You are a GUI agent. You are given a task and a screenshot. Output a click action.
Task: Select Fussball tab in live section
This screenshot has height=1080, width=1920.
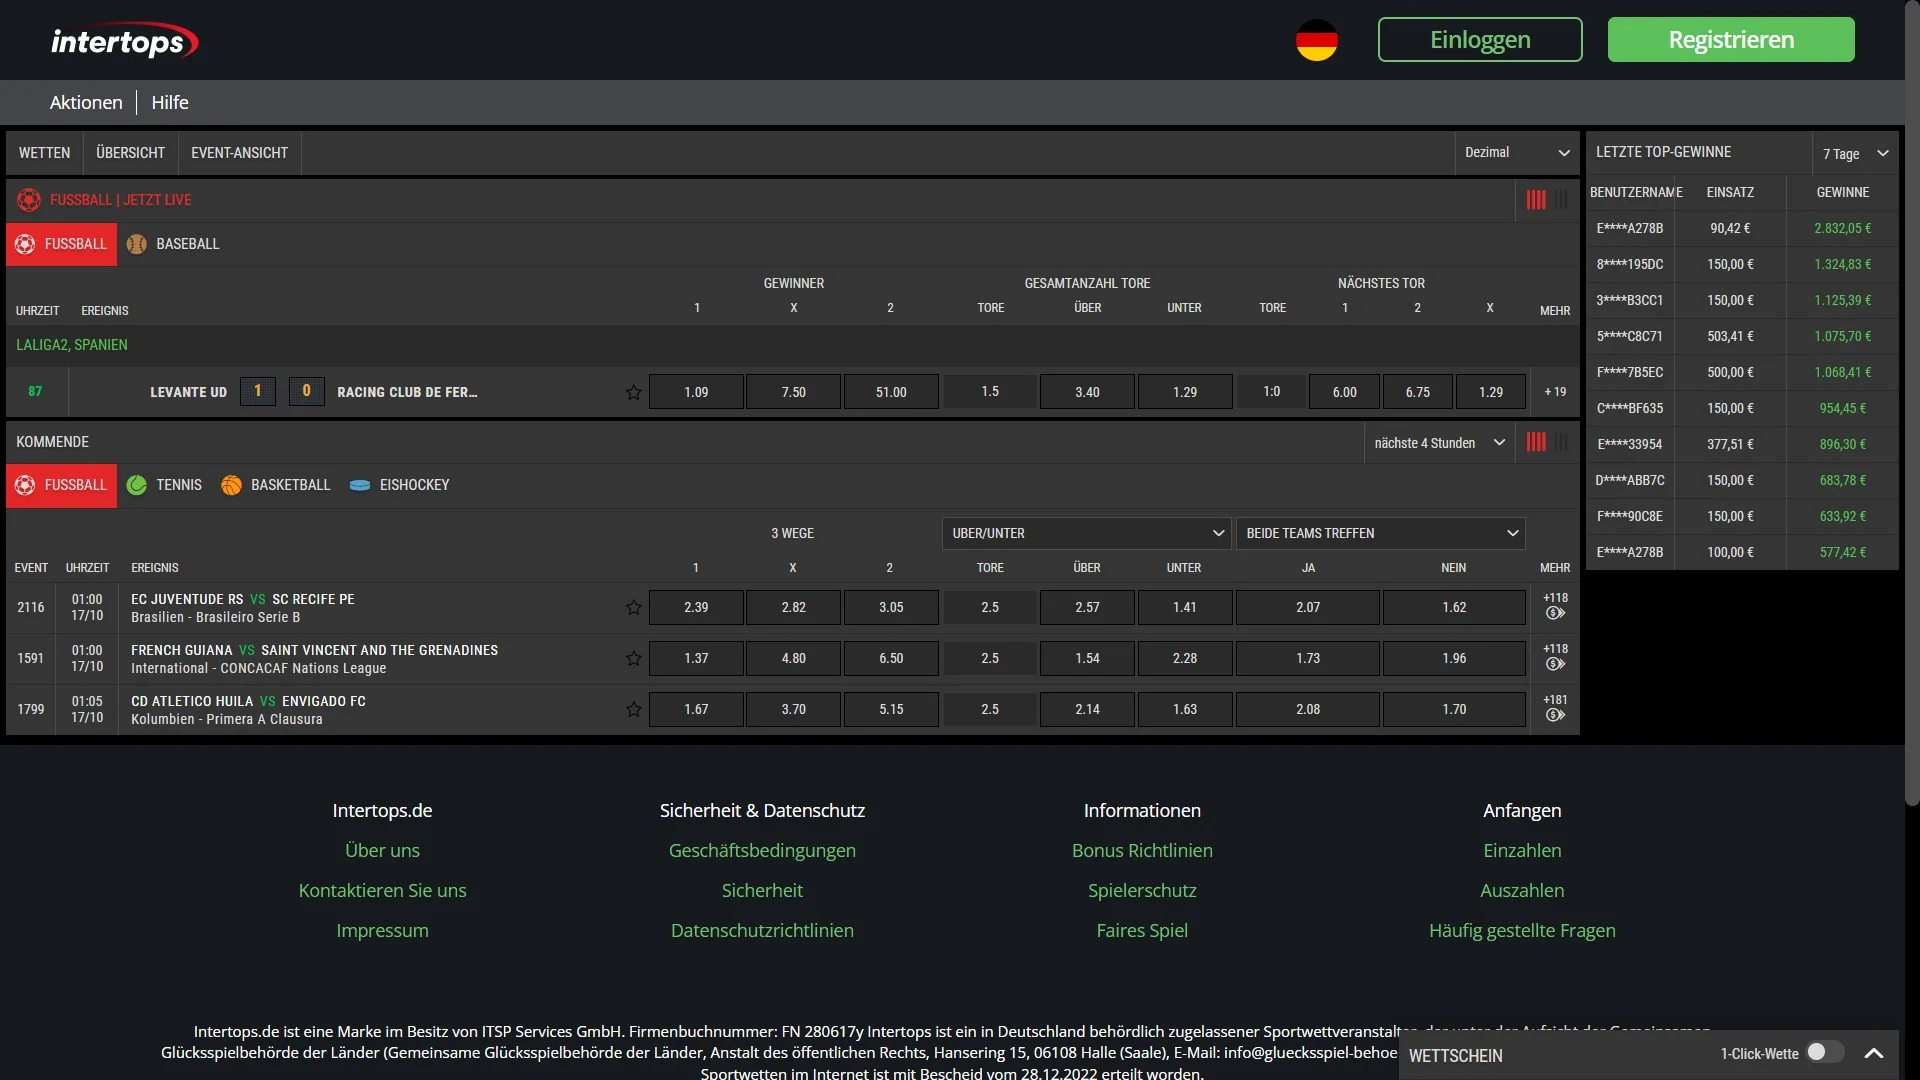click(62, 244)
